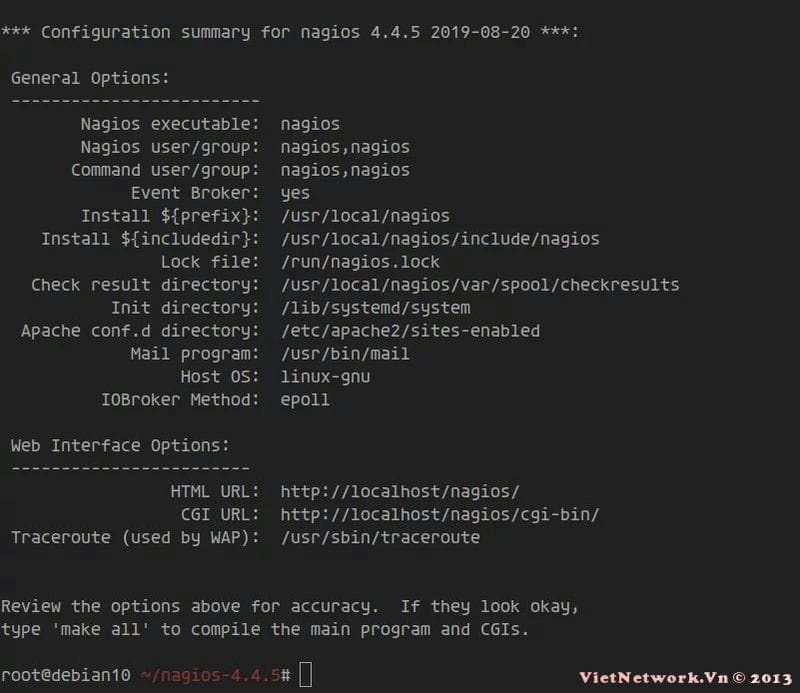Image resolution: width=800 pixels, height=693 pixels.
Task: Click the checkresults spool directory path
Action: [x=480, y=285]
